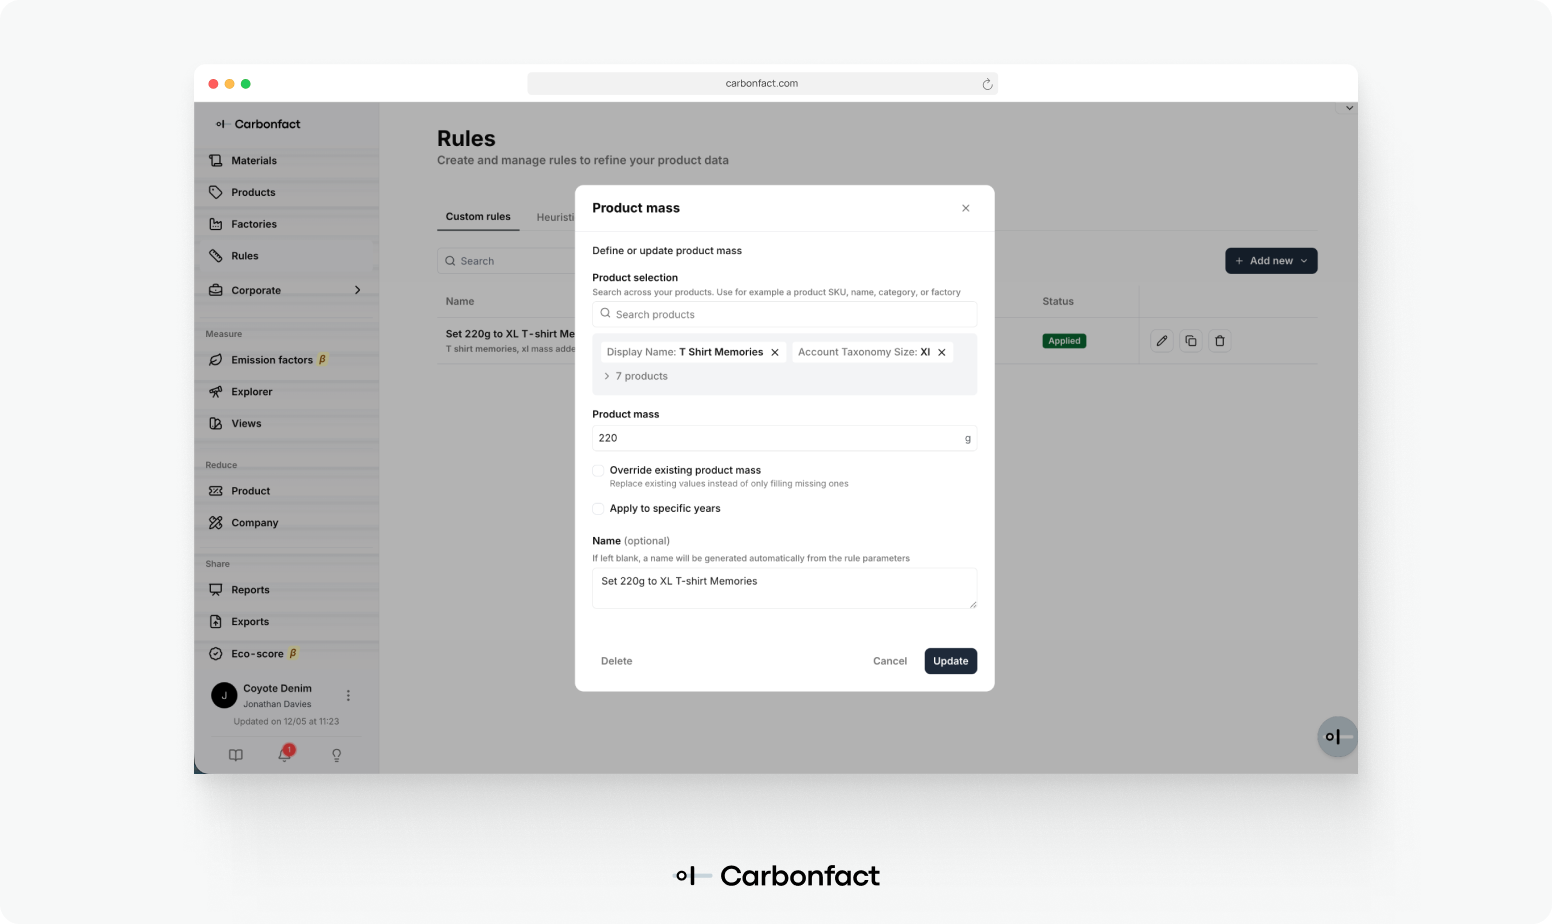1552x924 pixels.
Task: Expand the 7 products list
Action: [636, 376]
